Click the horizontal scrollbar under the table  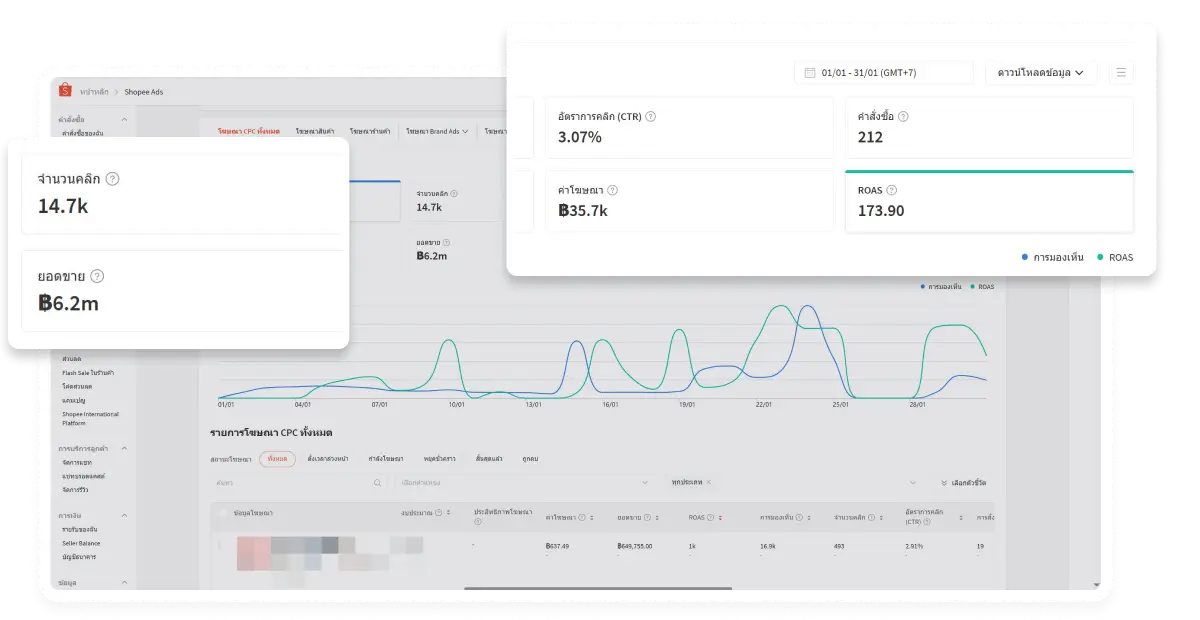coord(598,587)
